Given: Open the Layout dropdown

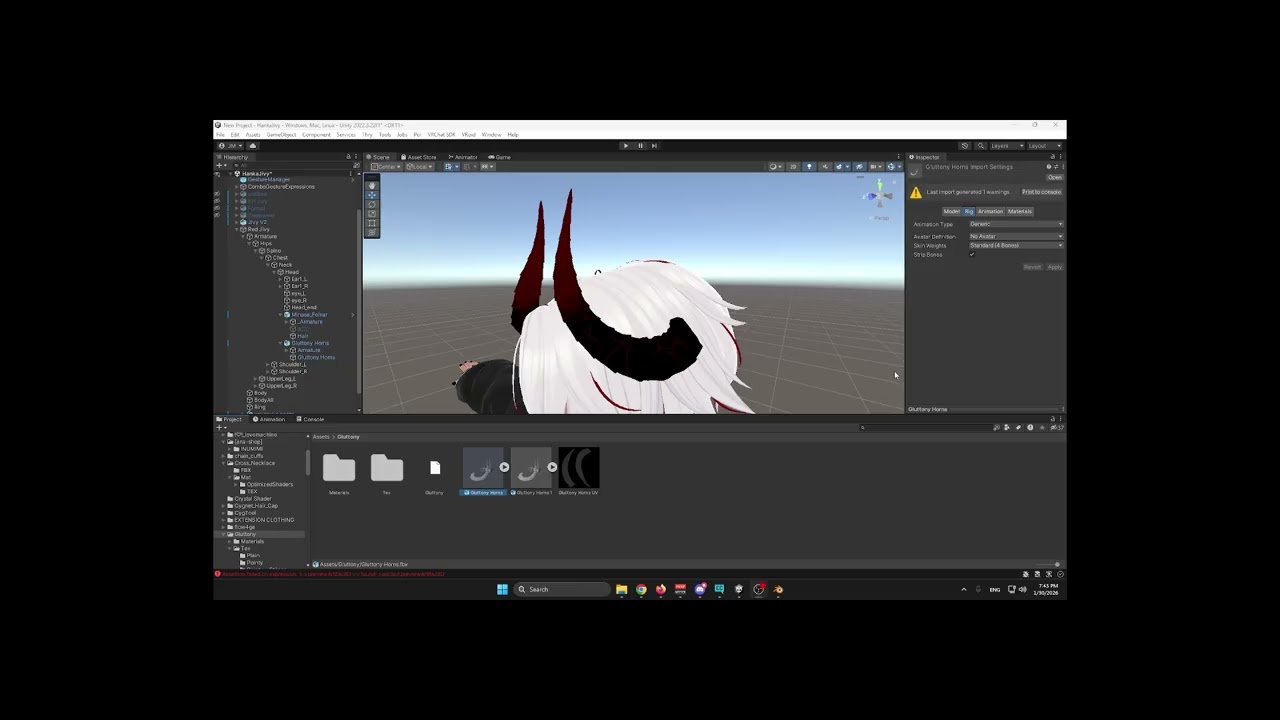Looking at the screenshot, I should click(x=1044, y=146).
